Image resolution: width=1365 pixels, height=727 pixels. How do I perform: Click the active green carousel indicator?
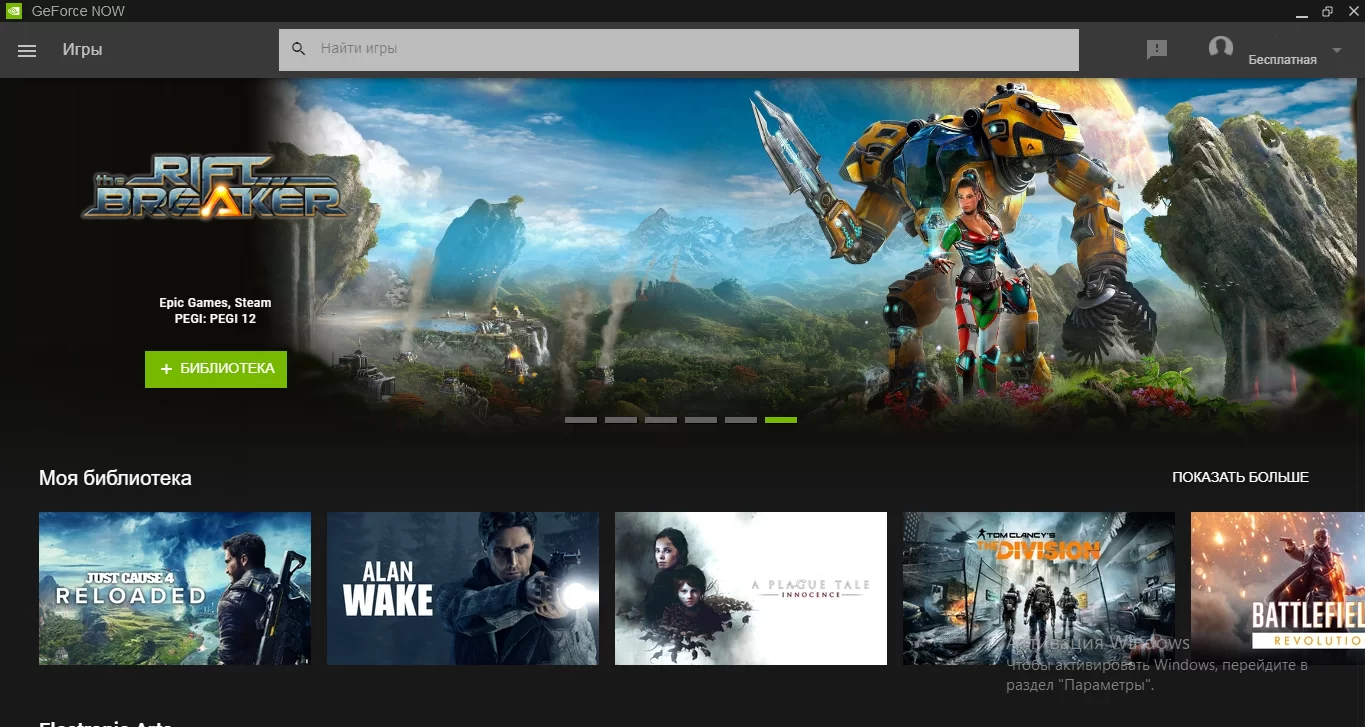(x=781, y=420)
